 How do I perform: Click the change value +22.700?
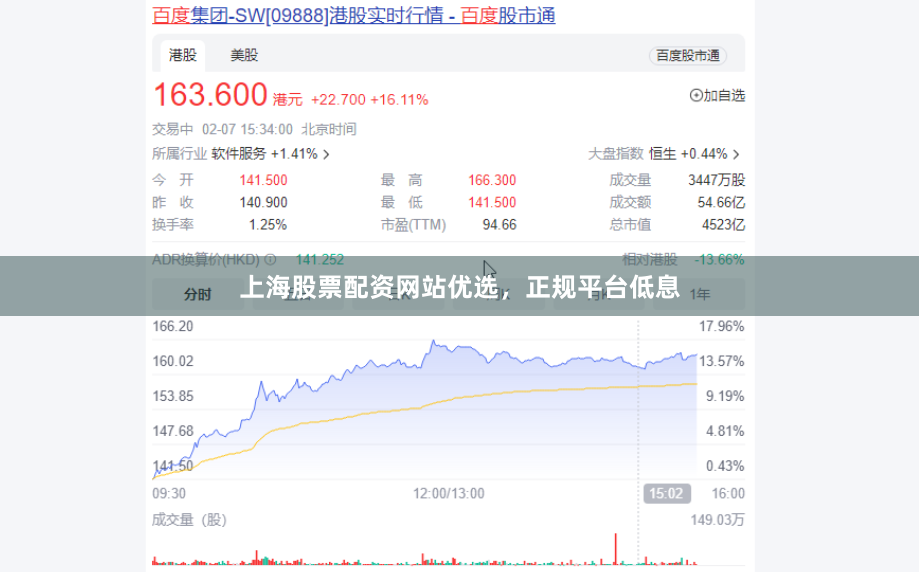[x=338, y=100]
